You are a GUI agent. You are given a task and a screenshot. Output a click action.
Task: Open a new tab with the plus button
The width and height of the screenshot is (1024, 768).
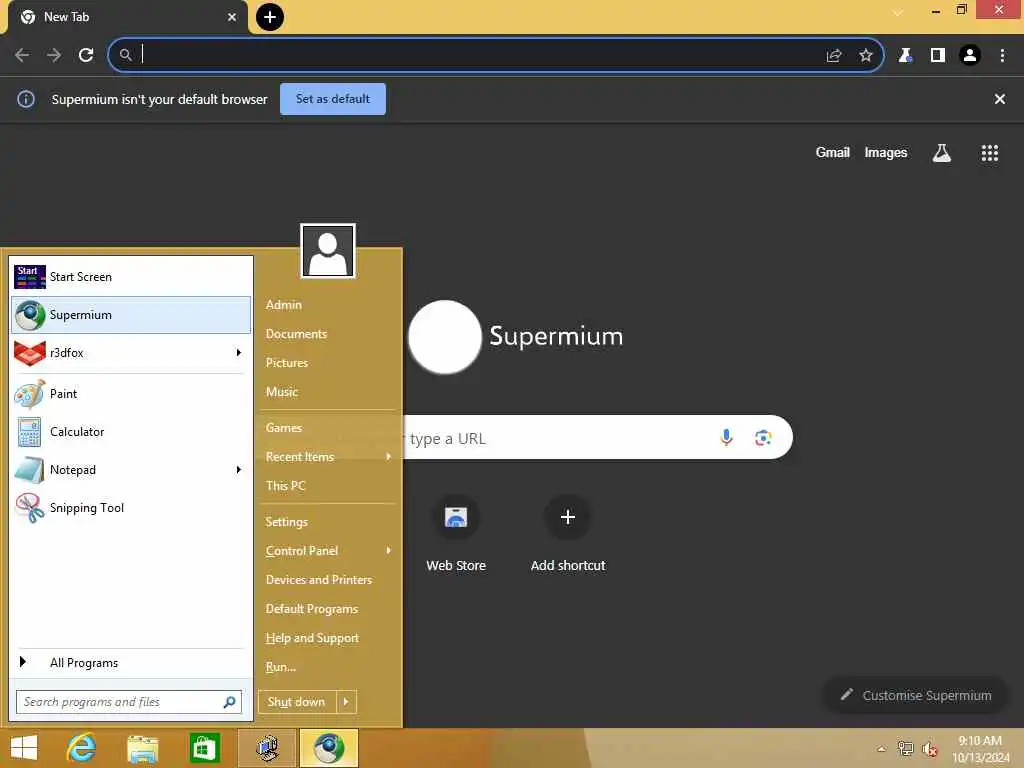pyautogui.click(x=270, y=17)
